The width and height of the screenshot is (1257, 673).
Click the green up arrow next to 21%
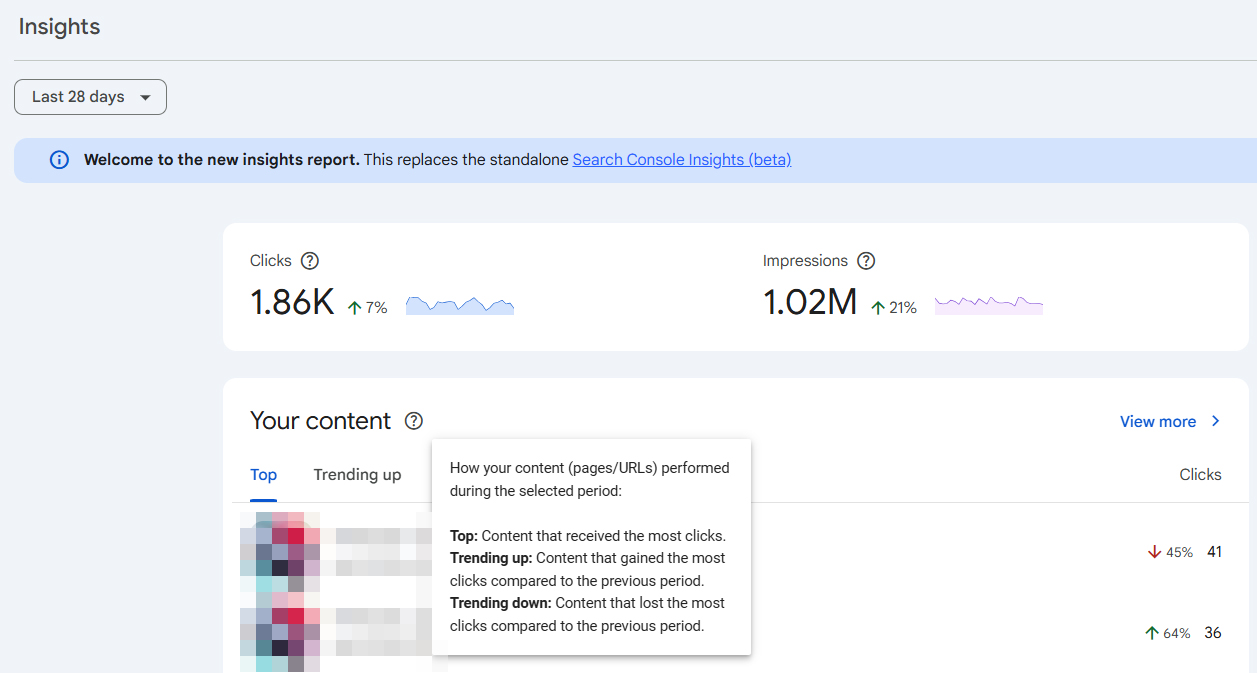(x=878, y=308)
